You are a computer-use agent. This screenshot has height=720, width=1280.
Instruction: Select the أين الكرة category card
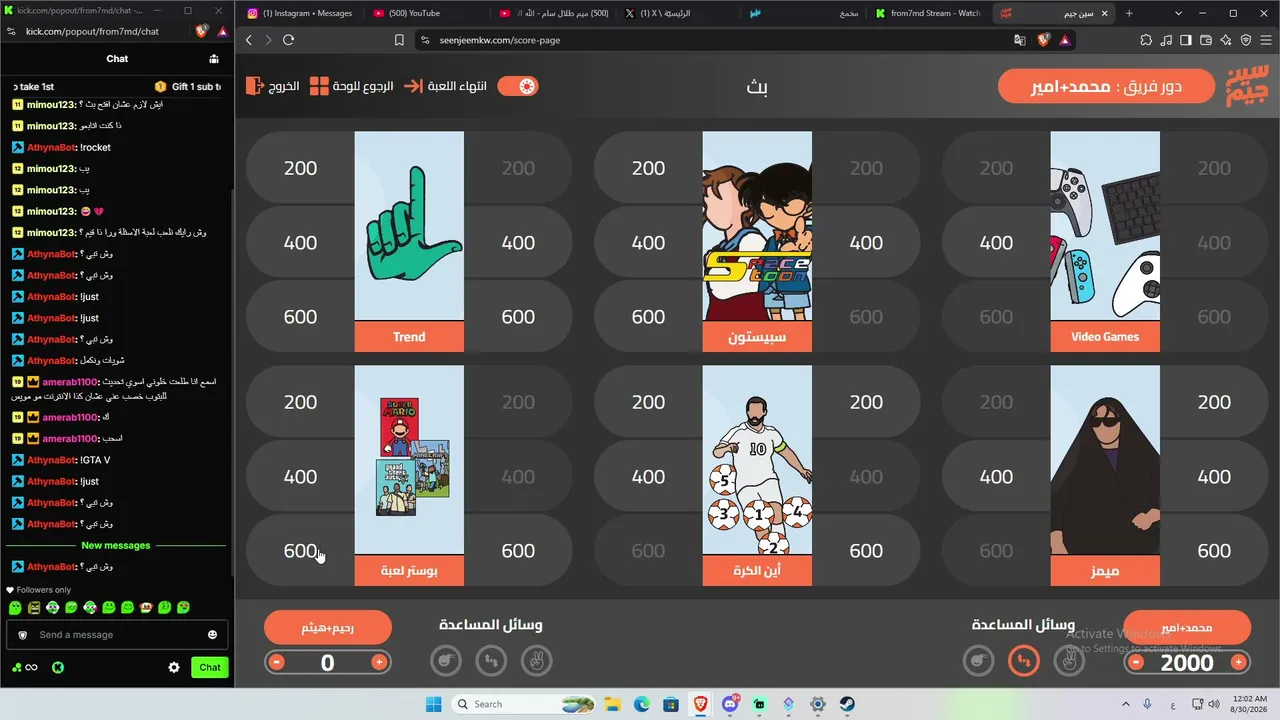pos(757,476)
